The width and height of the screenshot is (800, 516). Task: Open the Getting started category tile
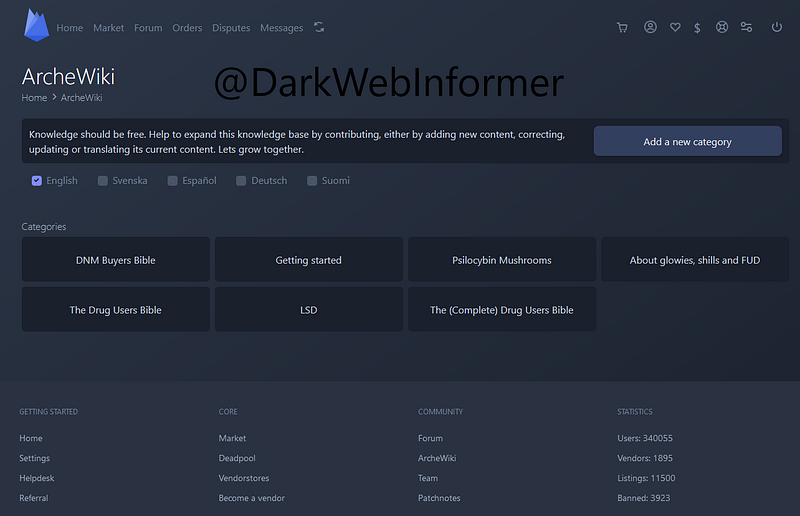(308, 260)
